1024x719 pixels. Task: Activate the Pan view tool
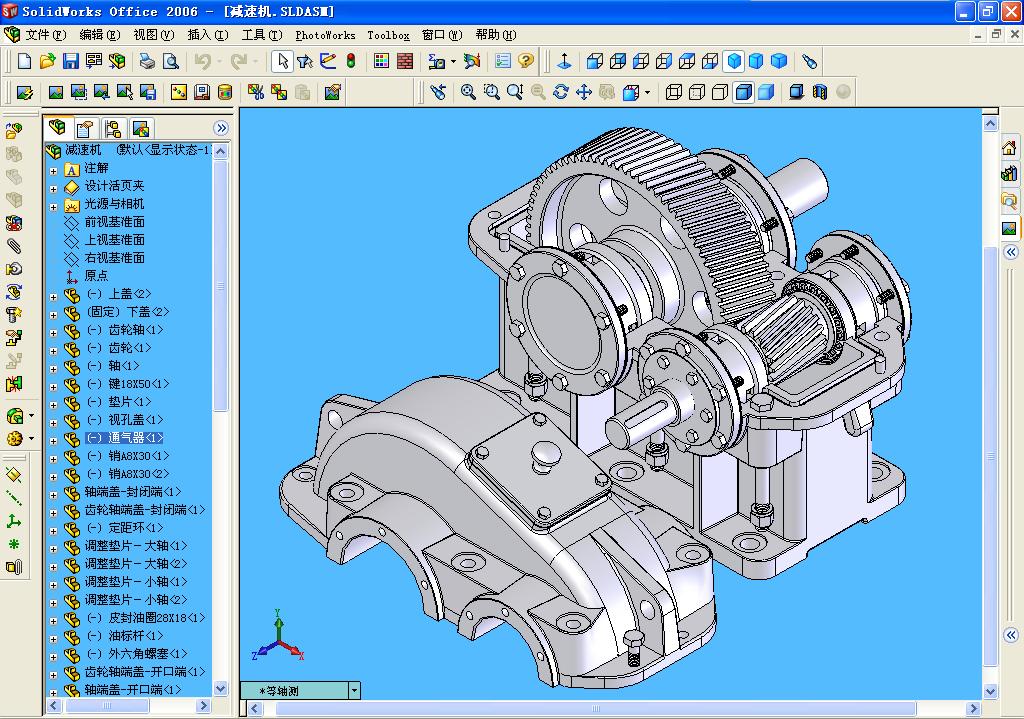[583, 92]
